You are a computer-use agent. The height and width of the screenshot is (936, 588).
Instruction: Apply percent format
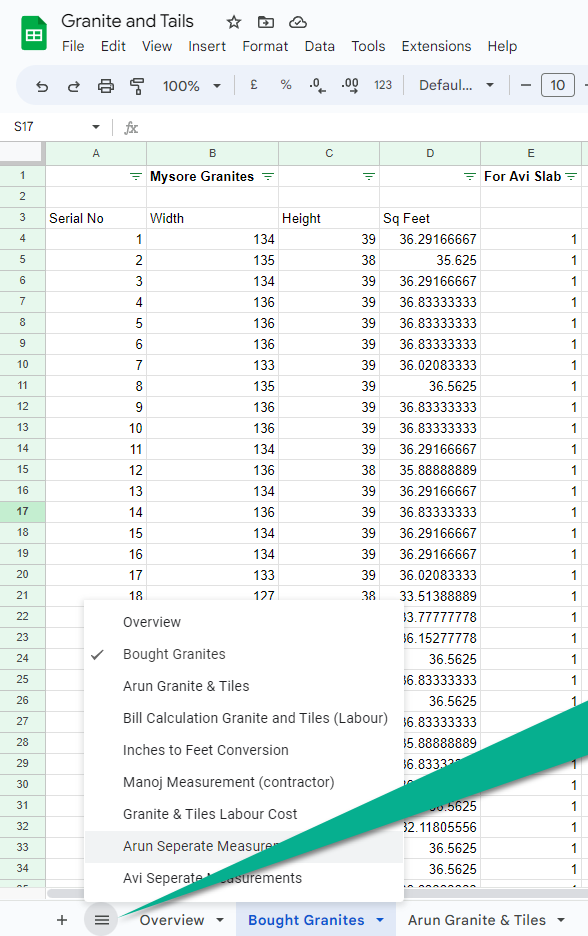coord(286,85)
